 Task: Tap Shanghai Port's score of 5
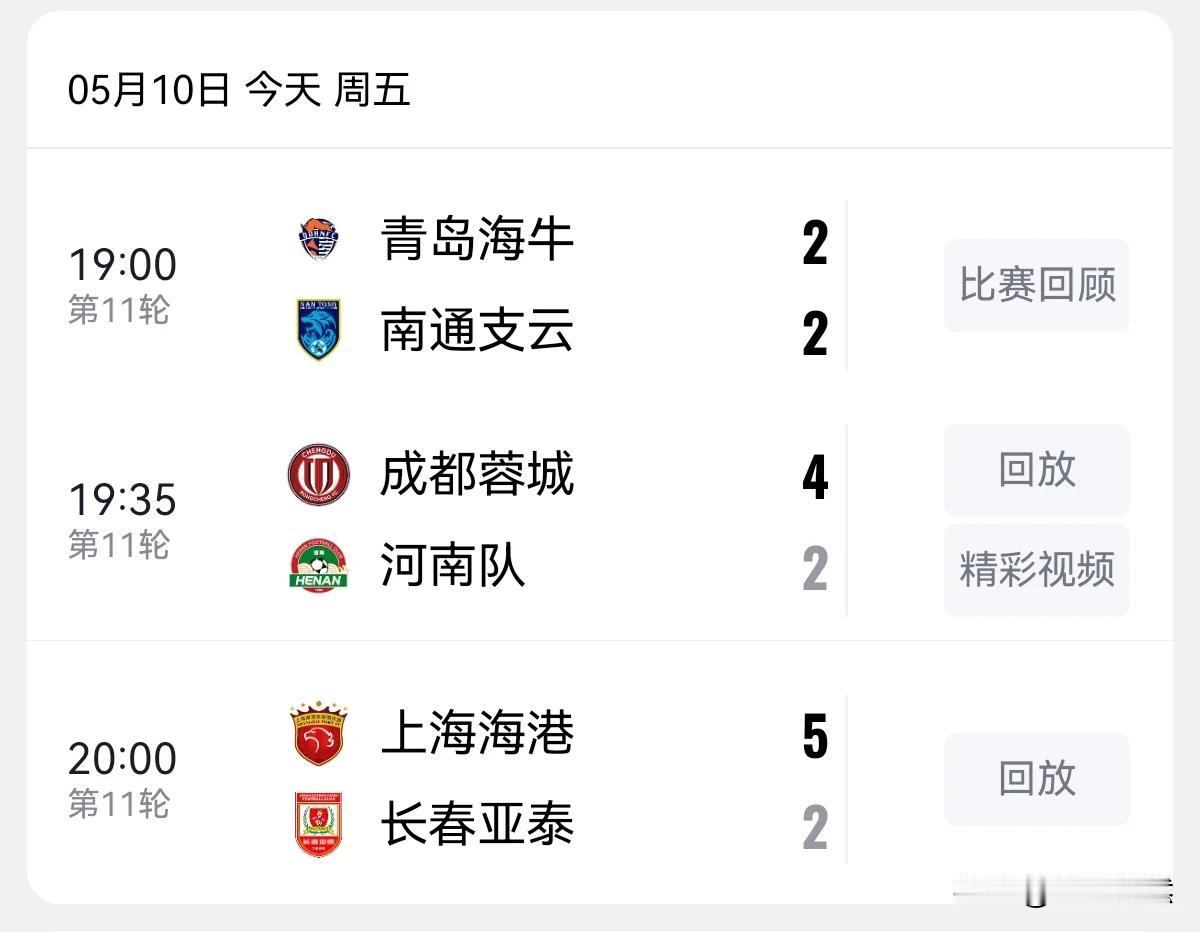coord(815,737)
